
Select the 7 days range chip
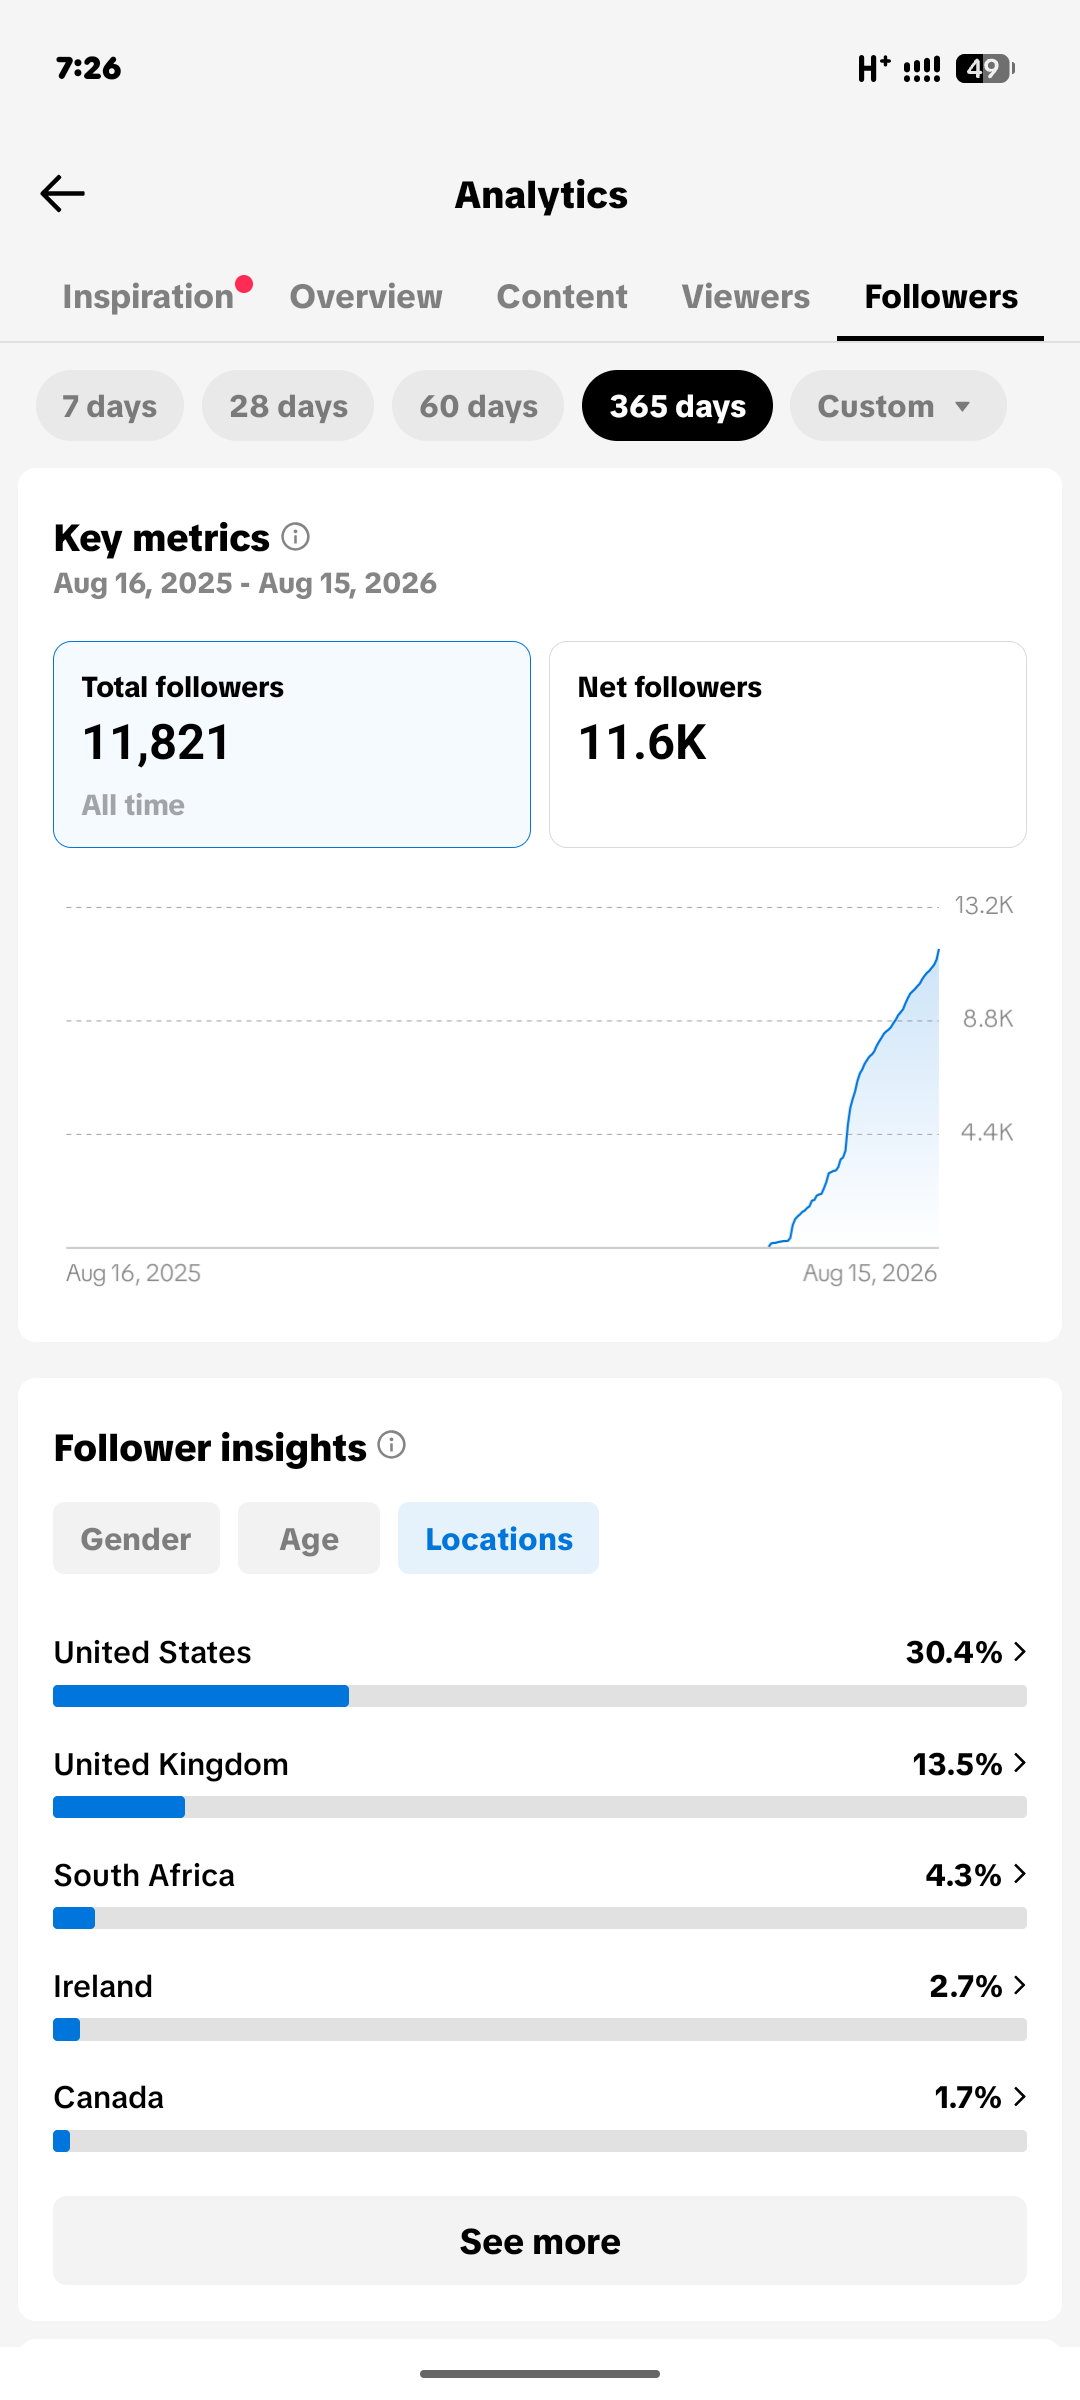pyautogui.click(x=110, y=406)
